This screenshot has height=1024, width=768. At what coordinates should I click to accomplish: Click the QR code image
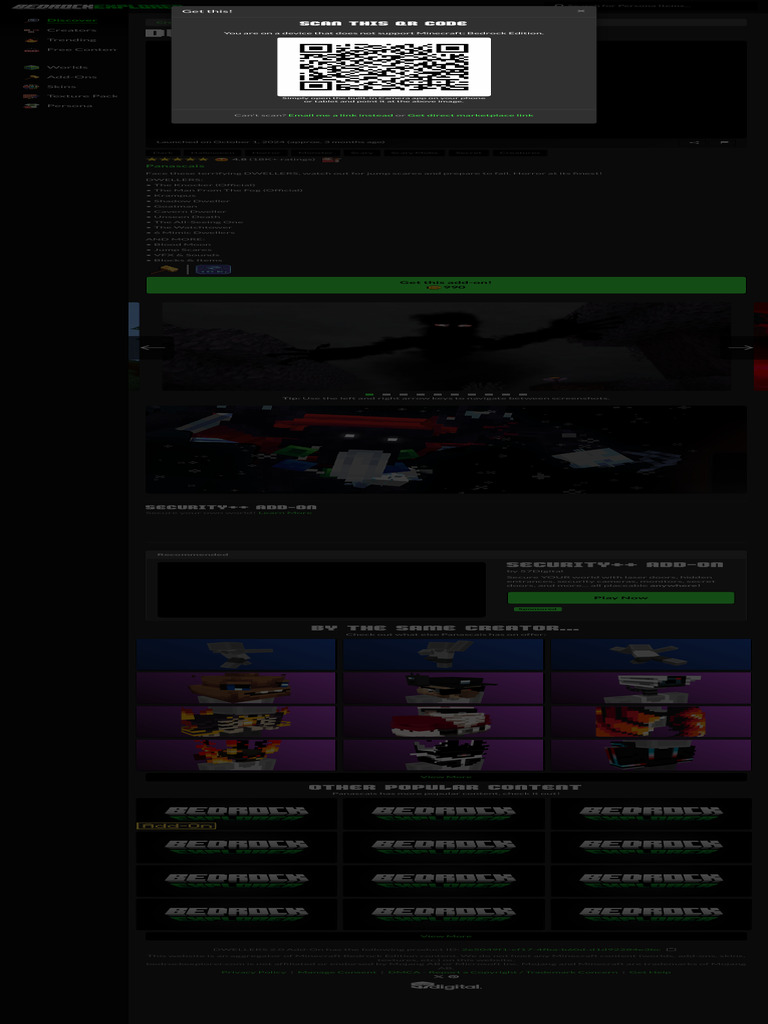pyautogui.click(x=383, y=67)
